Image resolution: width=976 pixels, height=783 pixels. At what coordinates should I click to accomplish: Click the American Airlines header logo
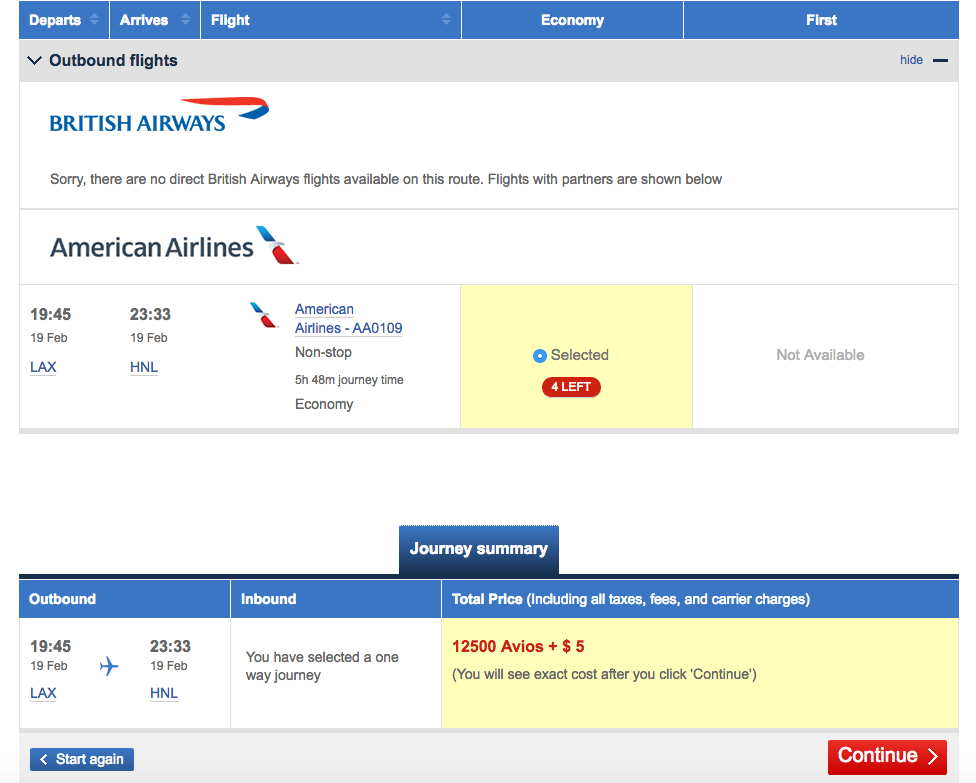pyautogui.click(x=174, y=246)
